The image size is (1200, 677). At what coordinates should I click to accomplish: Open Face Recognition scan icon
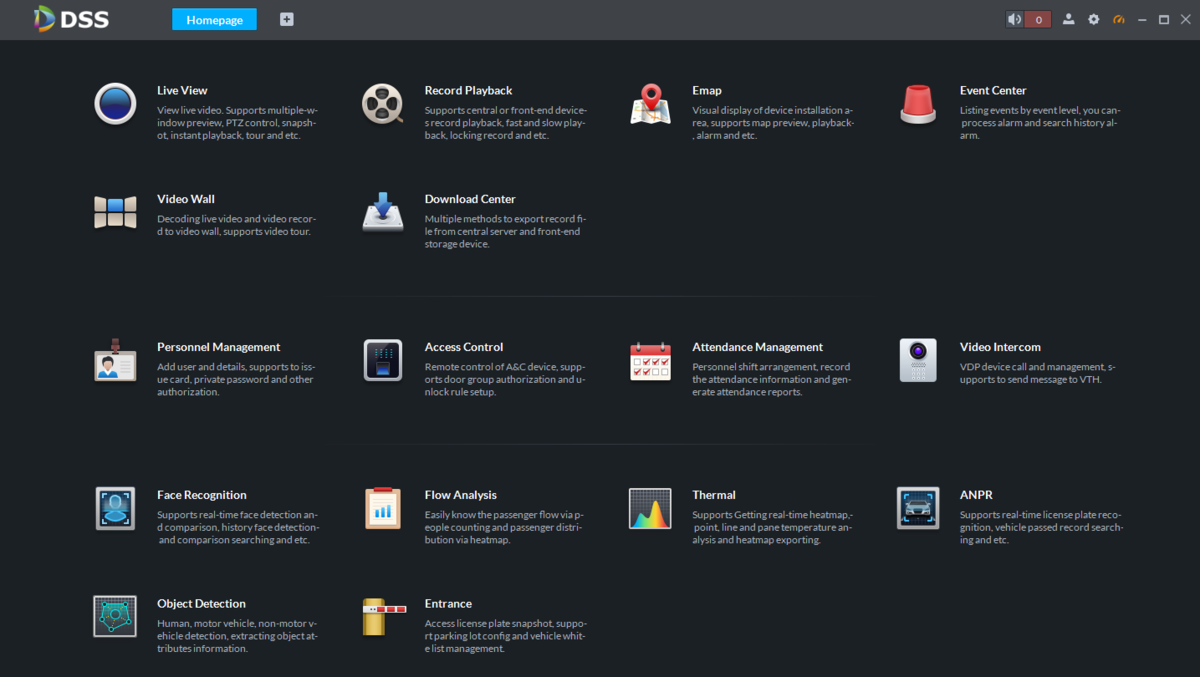click(115, 508)
